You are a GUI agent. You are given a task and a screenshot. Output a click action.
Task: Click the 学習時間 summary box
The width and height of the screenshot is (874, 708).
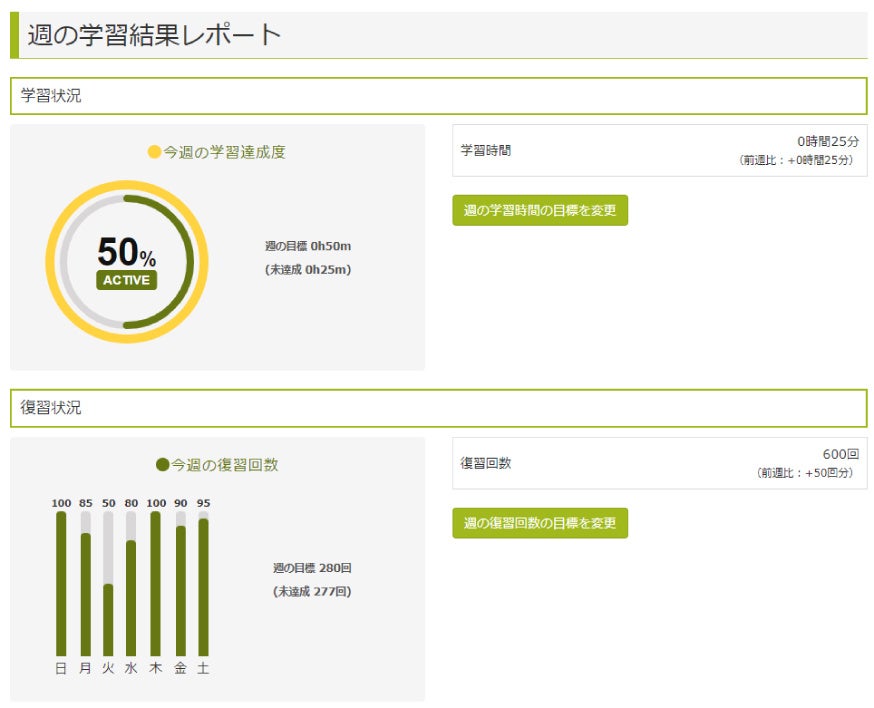pos(660,151)
